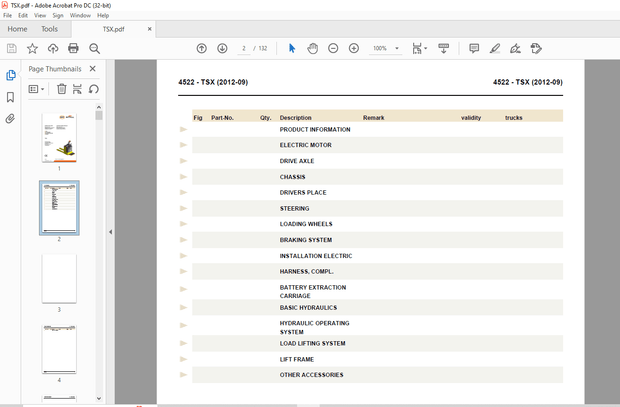Open the Page Thumbnails sidebar icon
The height and width of the screenshot is (407, 620).
click(x=11, y=75)
